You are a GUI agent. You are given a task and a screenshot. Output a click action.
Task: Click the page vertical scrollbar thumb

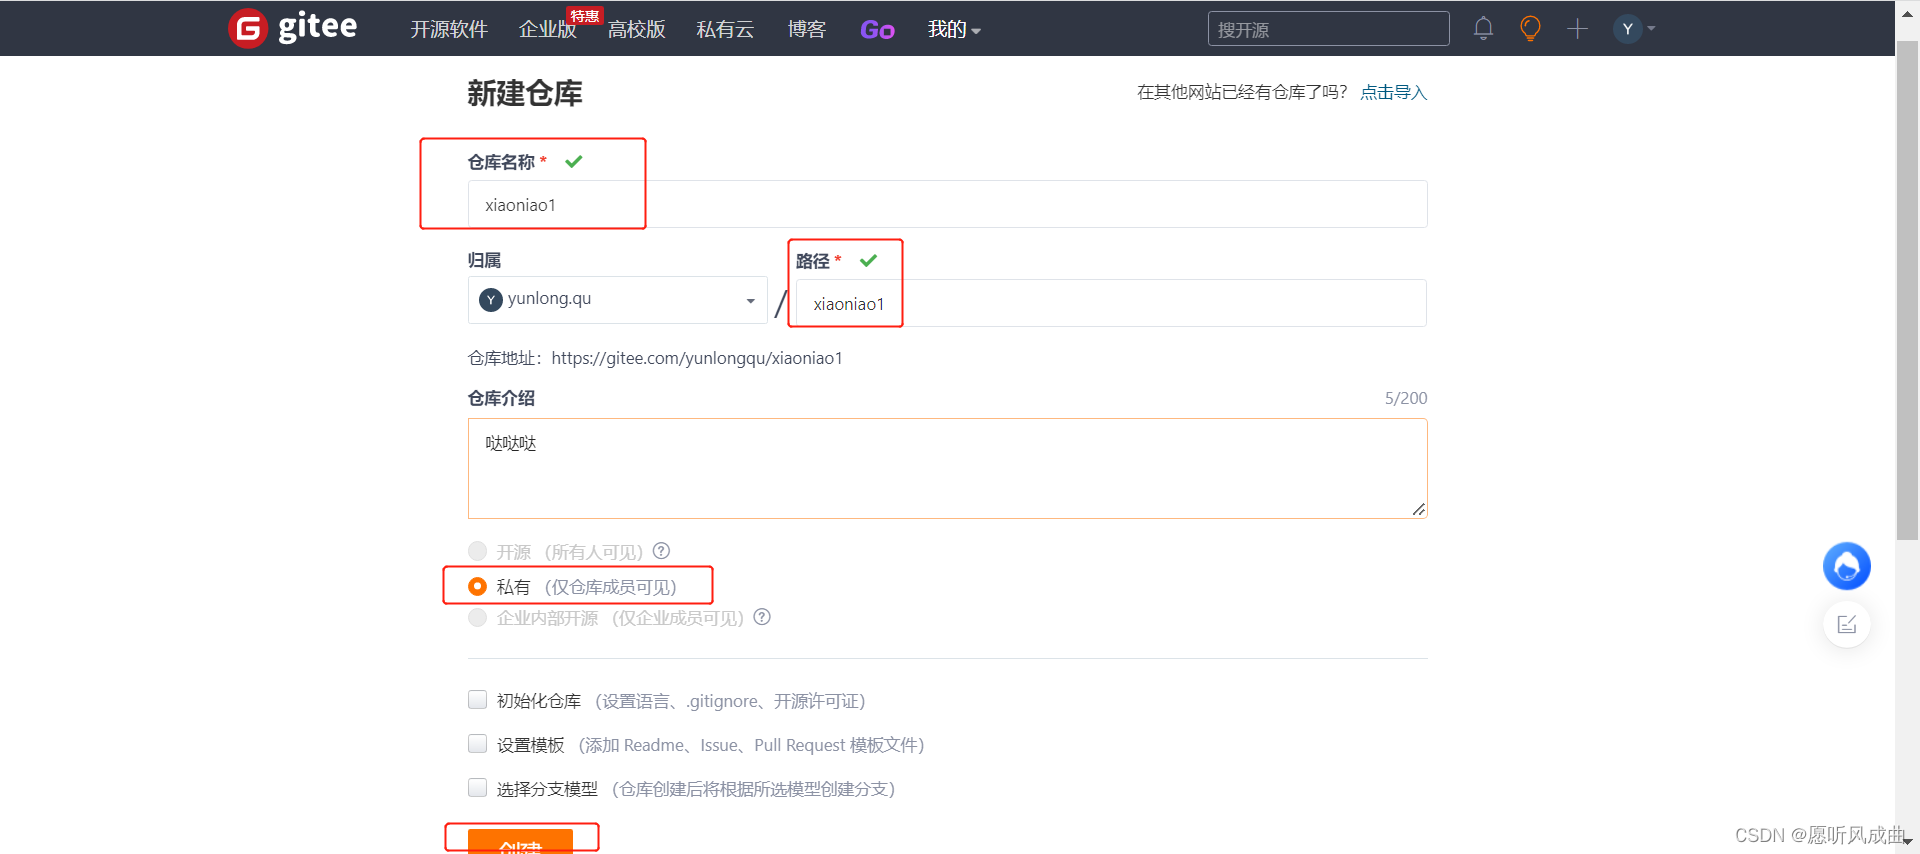point(1907,290)
